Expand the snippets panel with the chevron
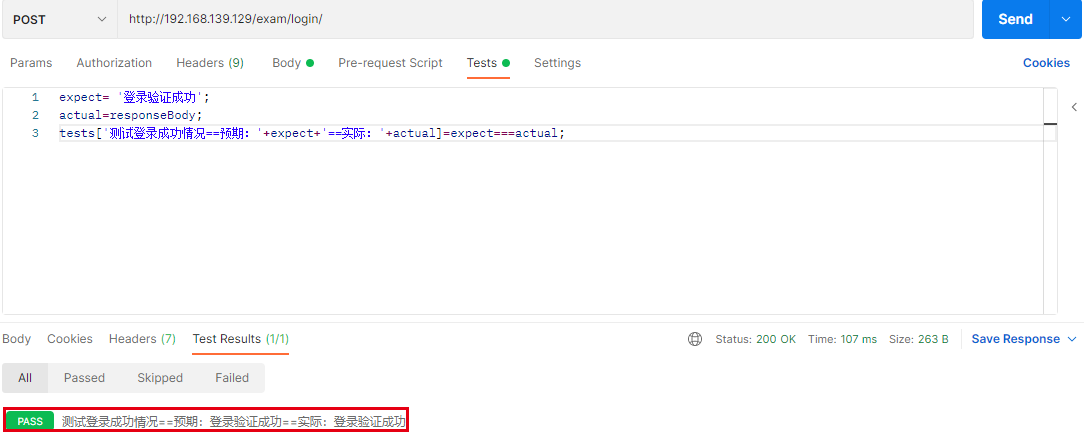1084x435 pixels. pyautogui.click(x=1074, y=107)
